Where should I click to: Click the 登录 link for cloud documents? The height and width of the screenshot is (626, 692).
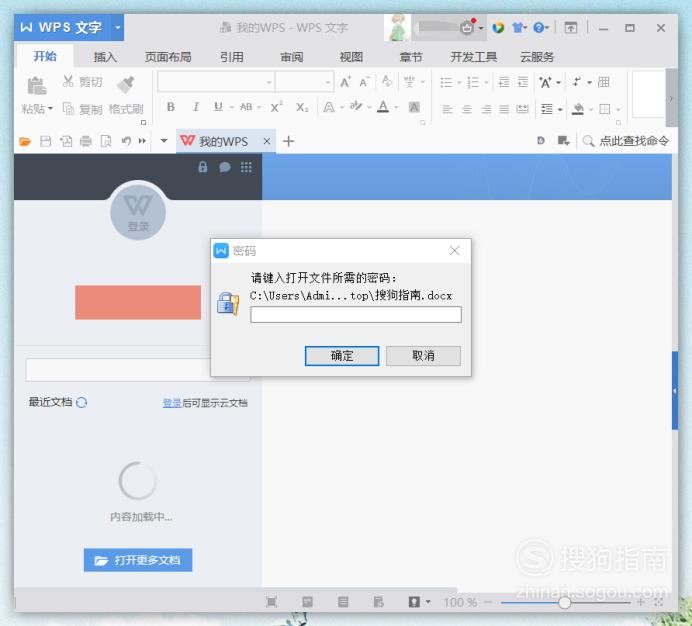172,403
